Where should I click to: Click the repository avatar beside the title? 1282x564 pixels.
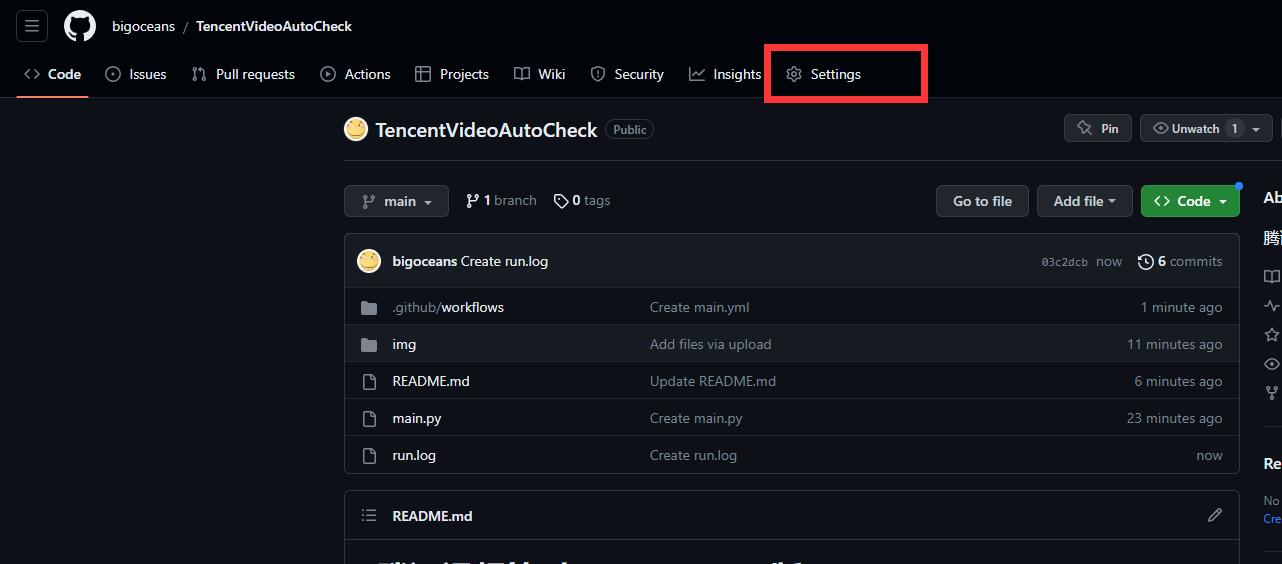356,129
